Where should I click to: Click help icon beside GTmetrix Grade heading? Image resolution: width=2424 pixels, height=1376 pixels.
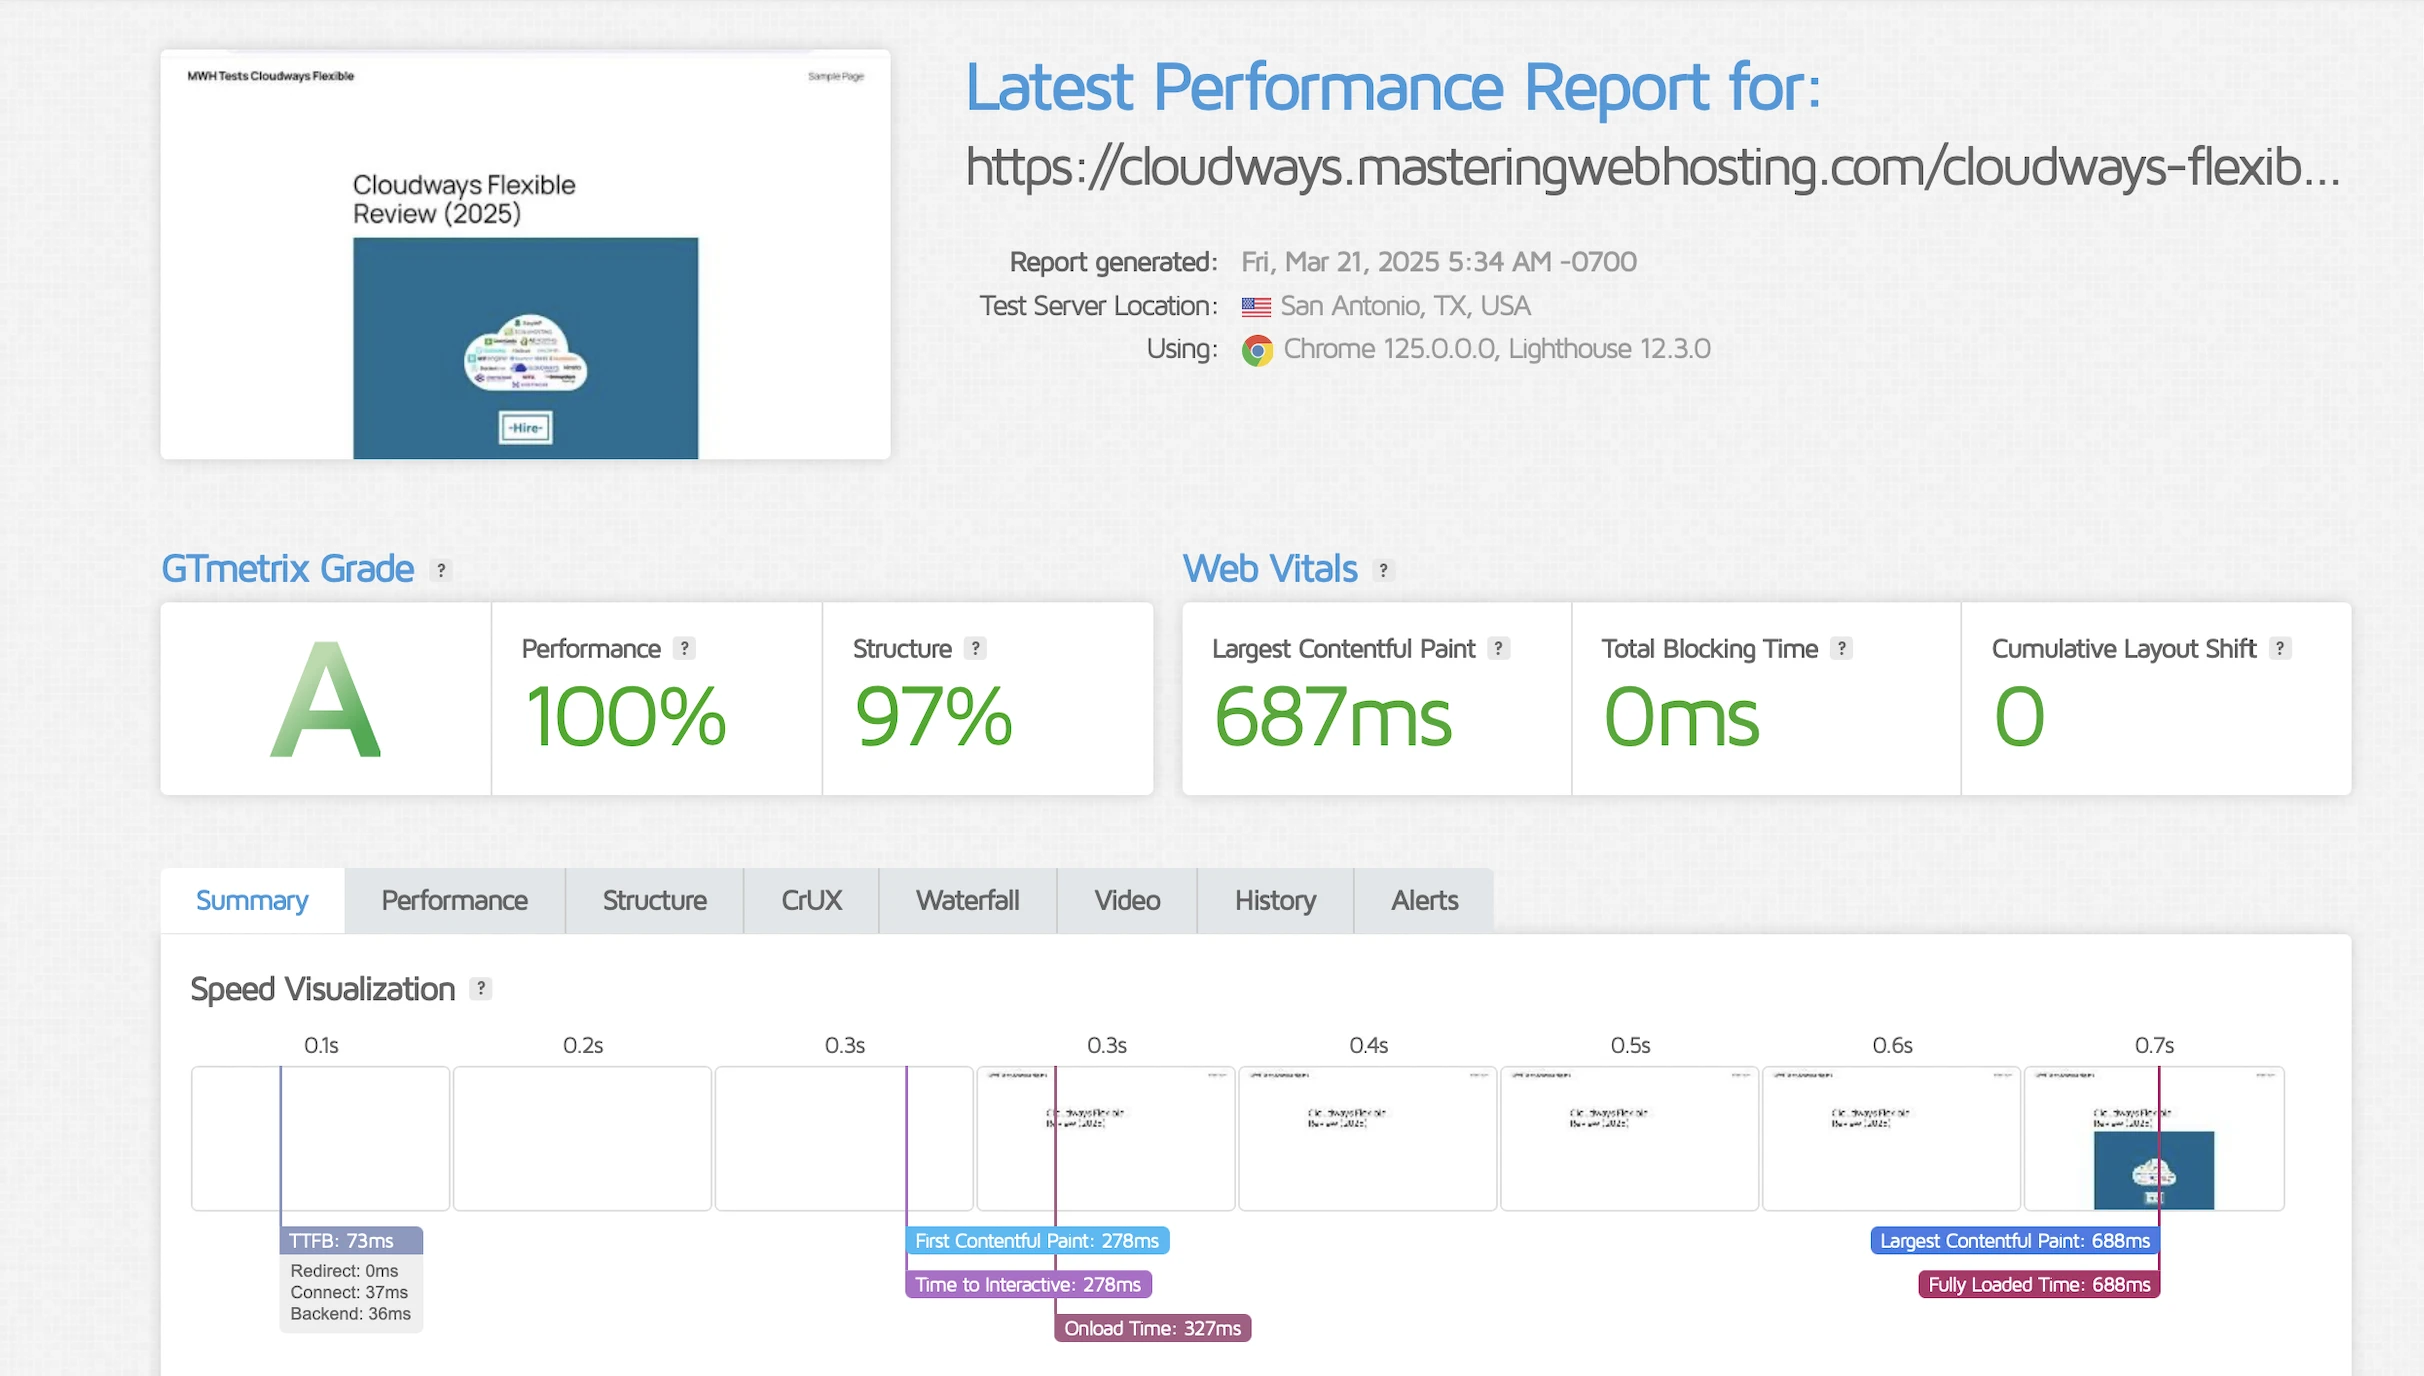click(x=440, y=570)
